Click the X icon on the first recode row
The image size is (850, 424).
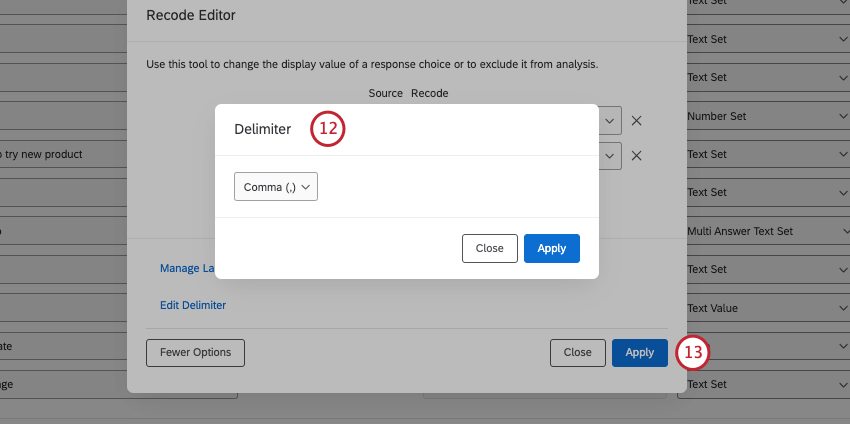(636, 121)
